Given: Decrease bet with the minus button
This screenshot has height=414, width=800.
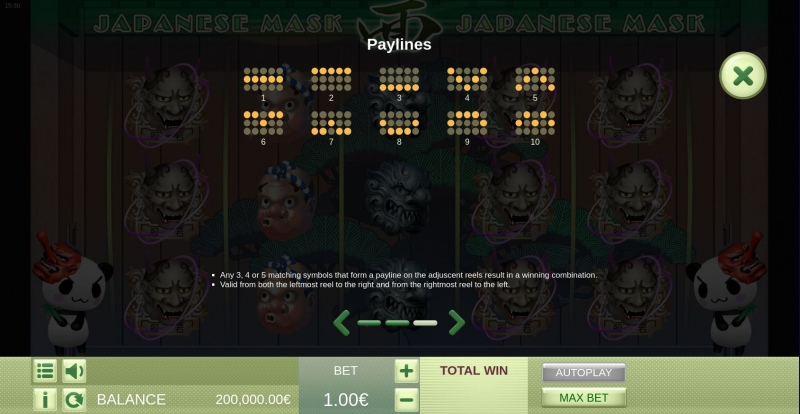Looking at the screenshot, I should (x=407, y=400).
